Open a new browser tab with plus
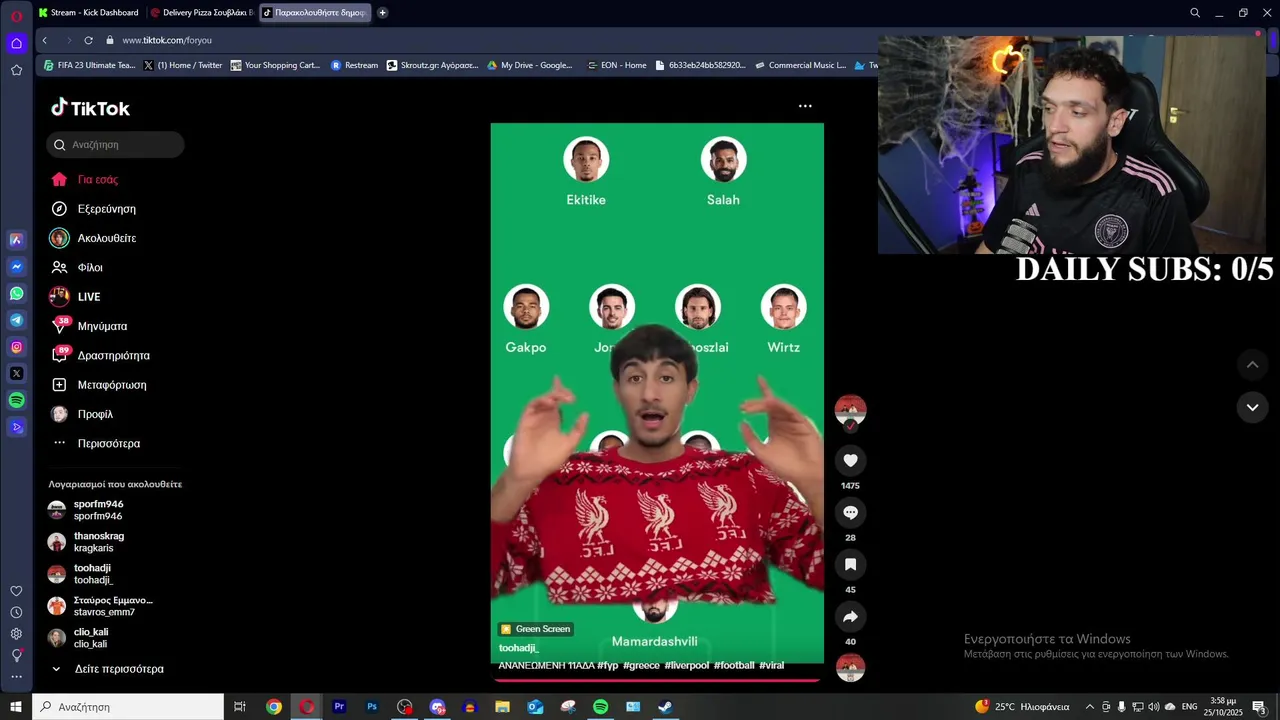 point(382,13)
